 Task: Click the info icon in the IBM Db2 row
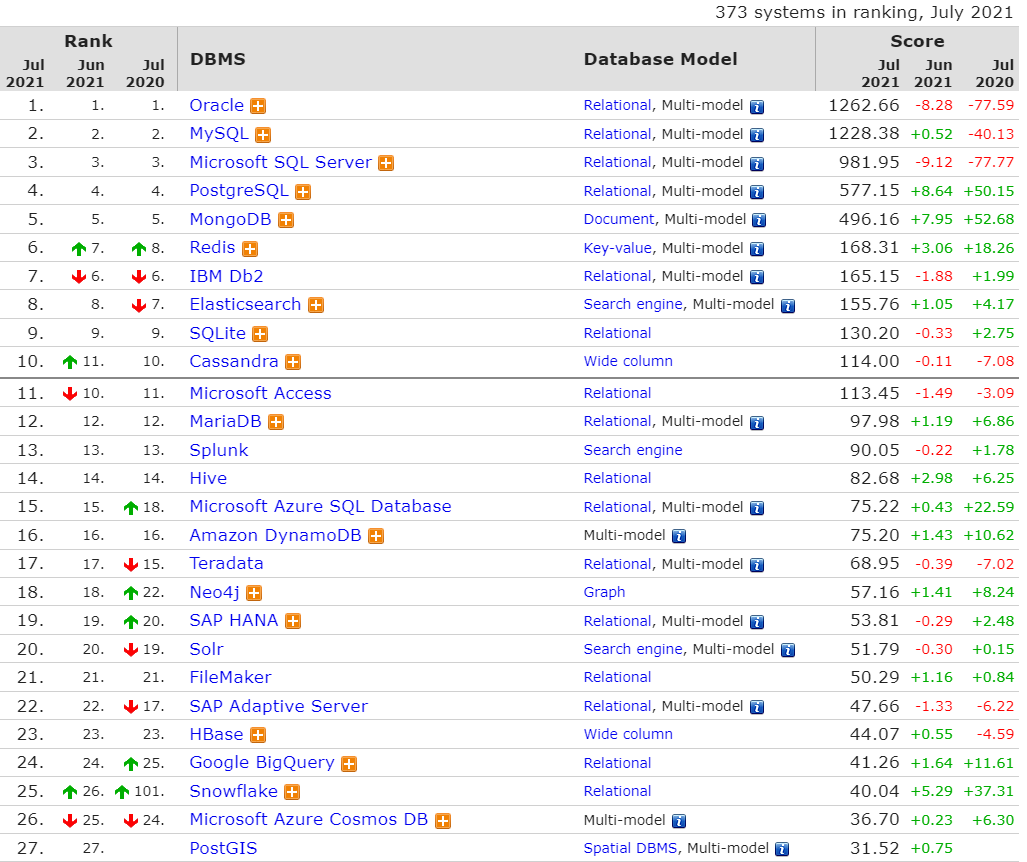click(x=757, y=277)
